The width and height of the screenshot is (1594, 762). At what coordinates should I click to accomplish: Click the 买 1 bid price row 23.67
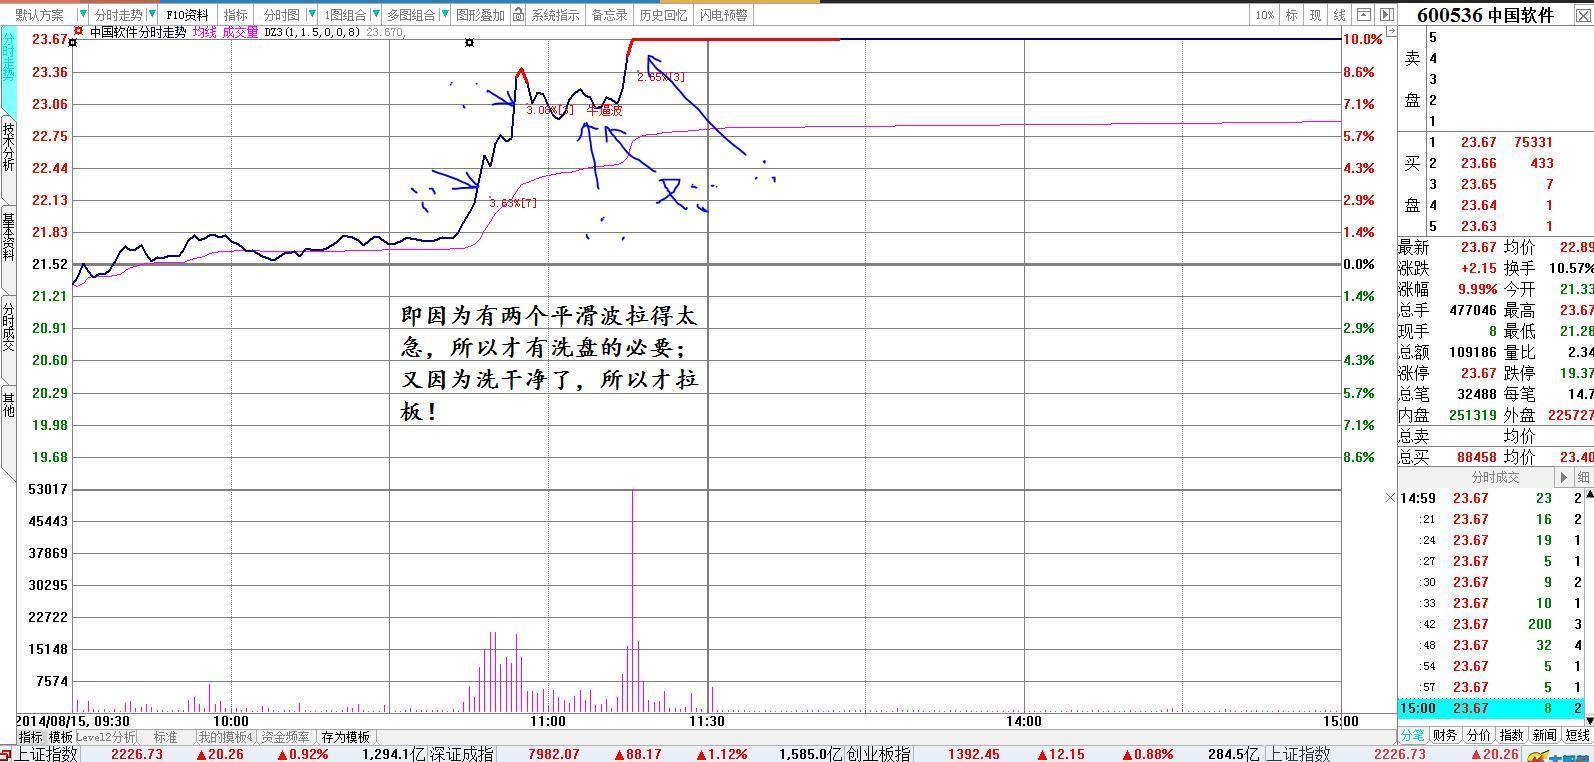click(x=1478, y=143)
